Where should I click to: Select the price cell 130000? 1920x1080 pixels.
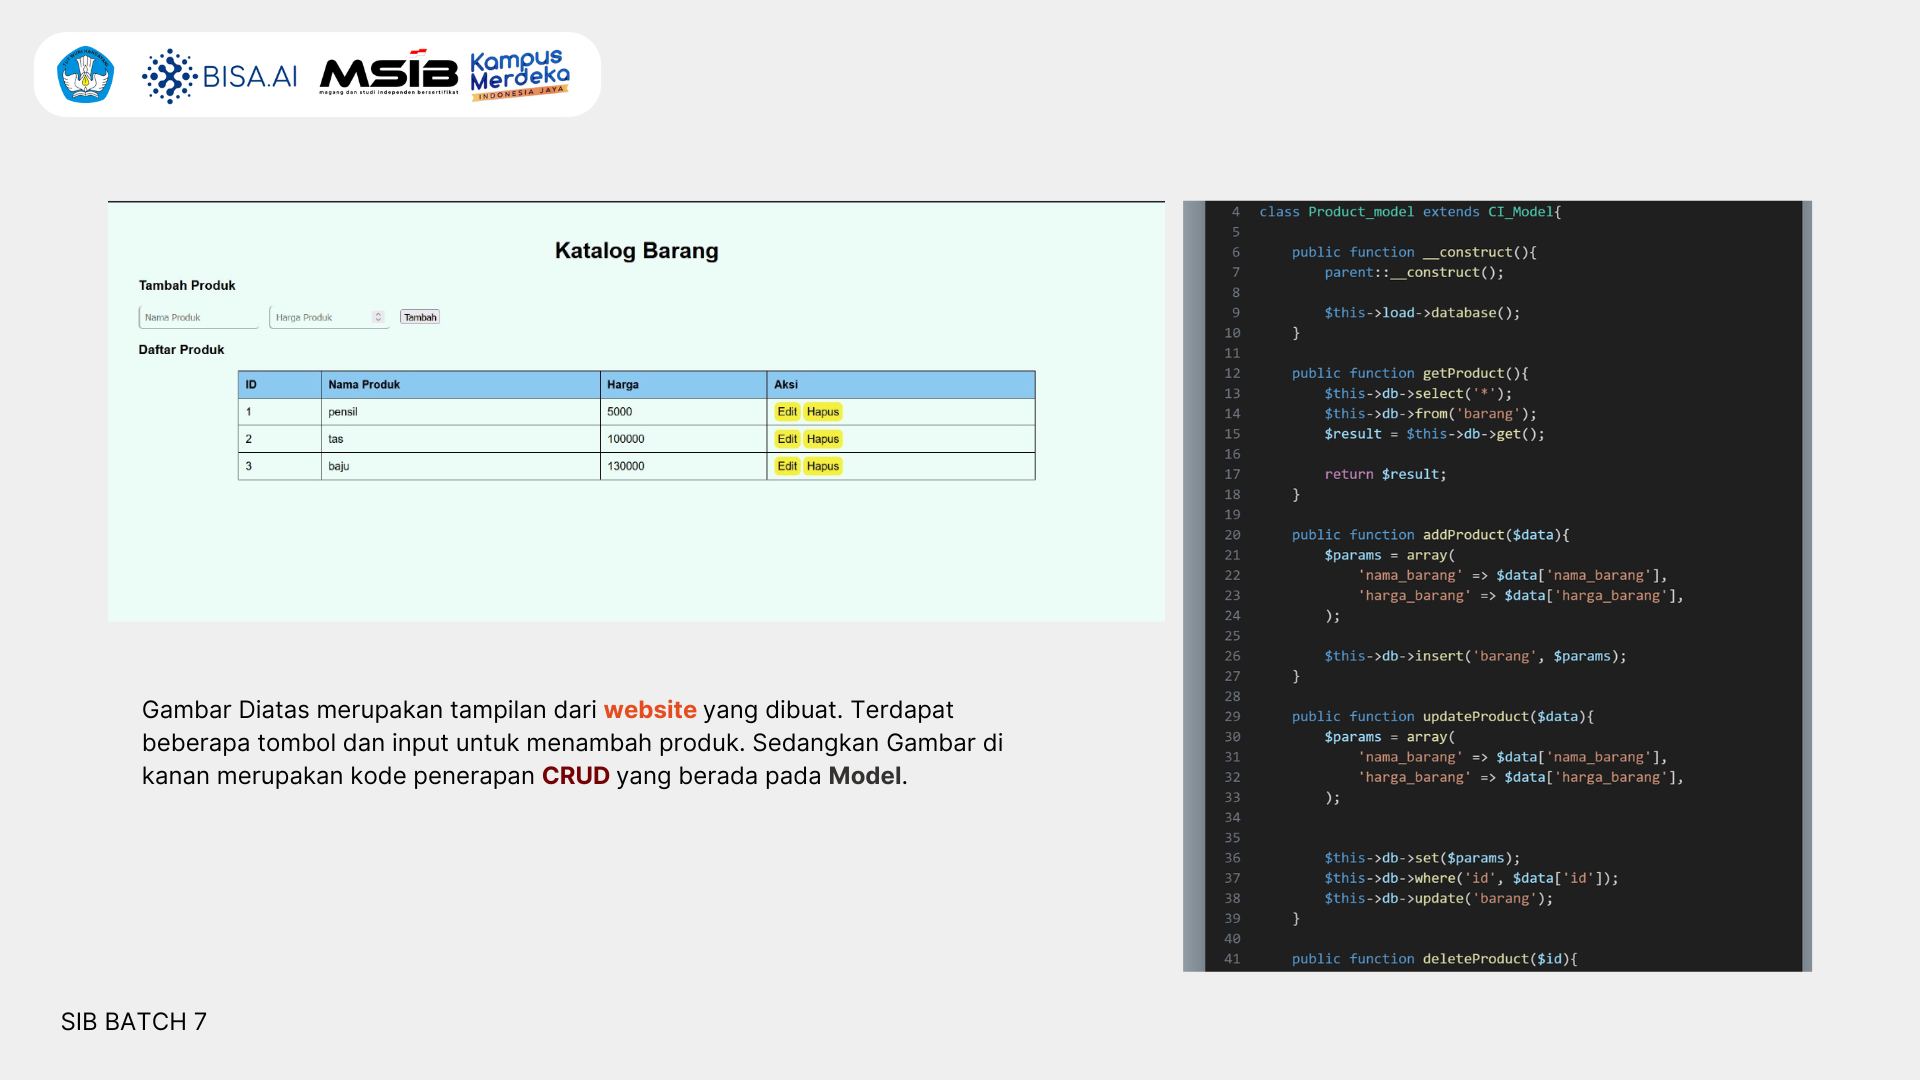tap(684, 466)
